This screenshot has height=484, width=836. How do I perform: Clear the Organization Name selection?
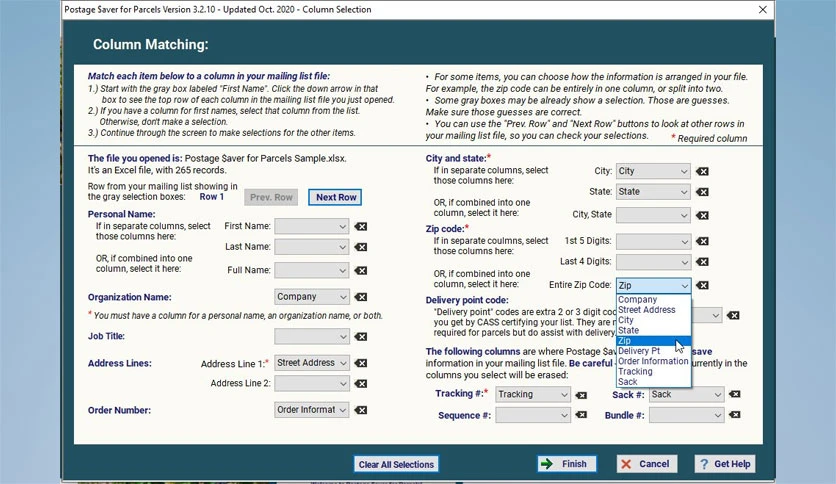tap(361, 297)
